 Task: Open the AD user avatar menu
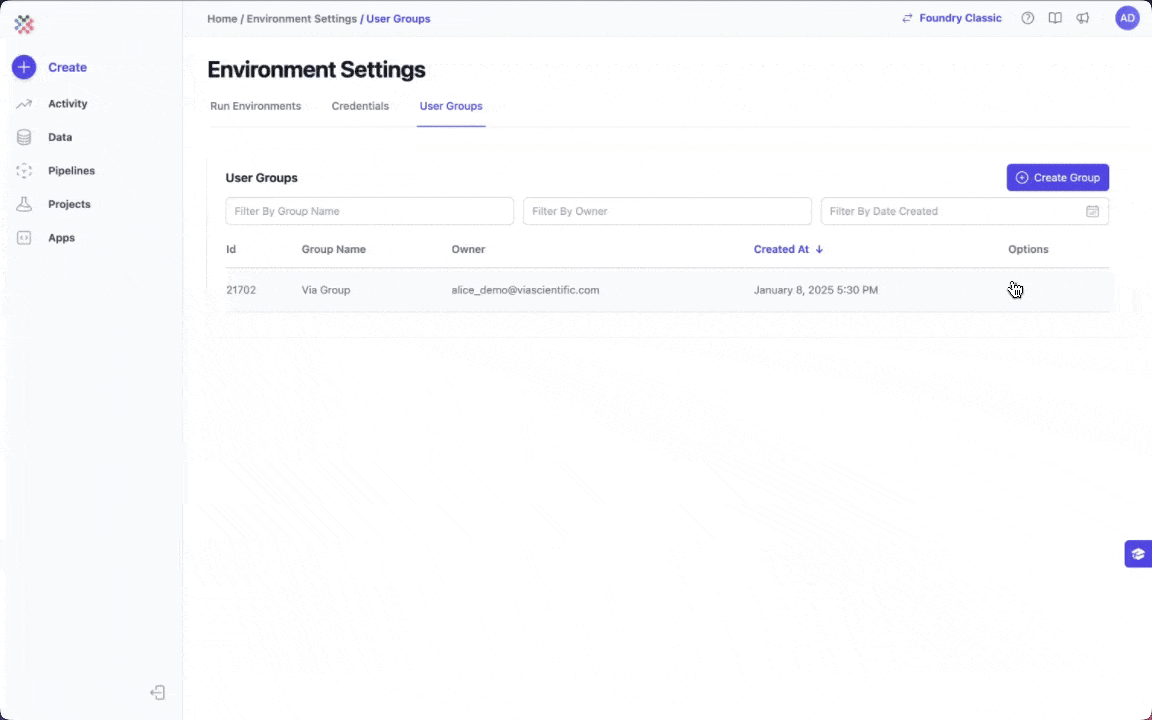point(1127,18)
